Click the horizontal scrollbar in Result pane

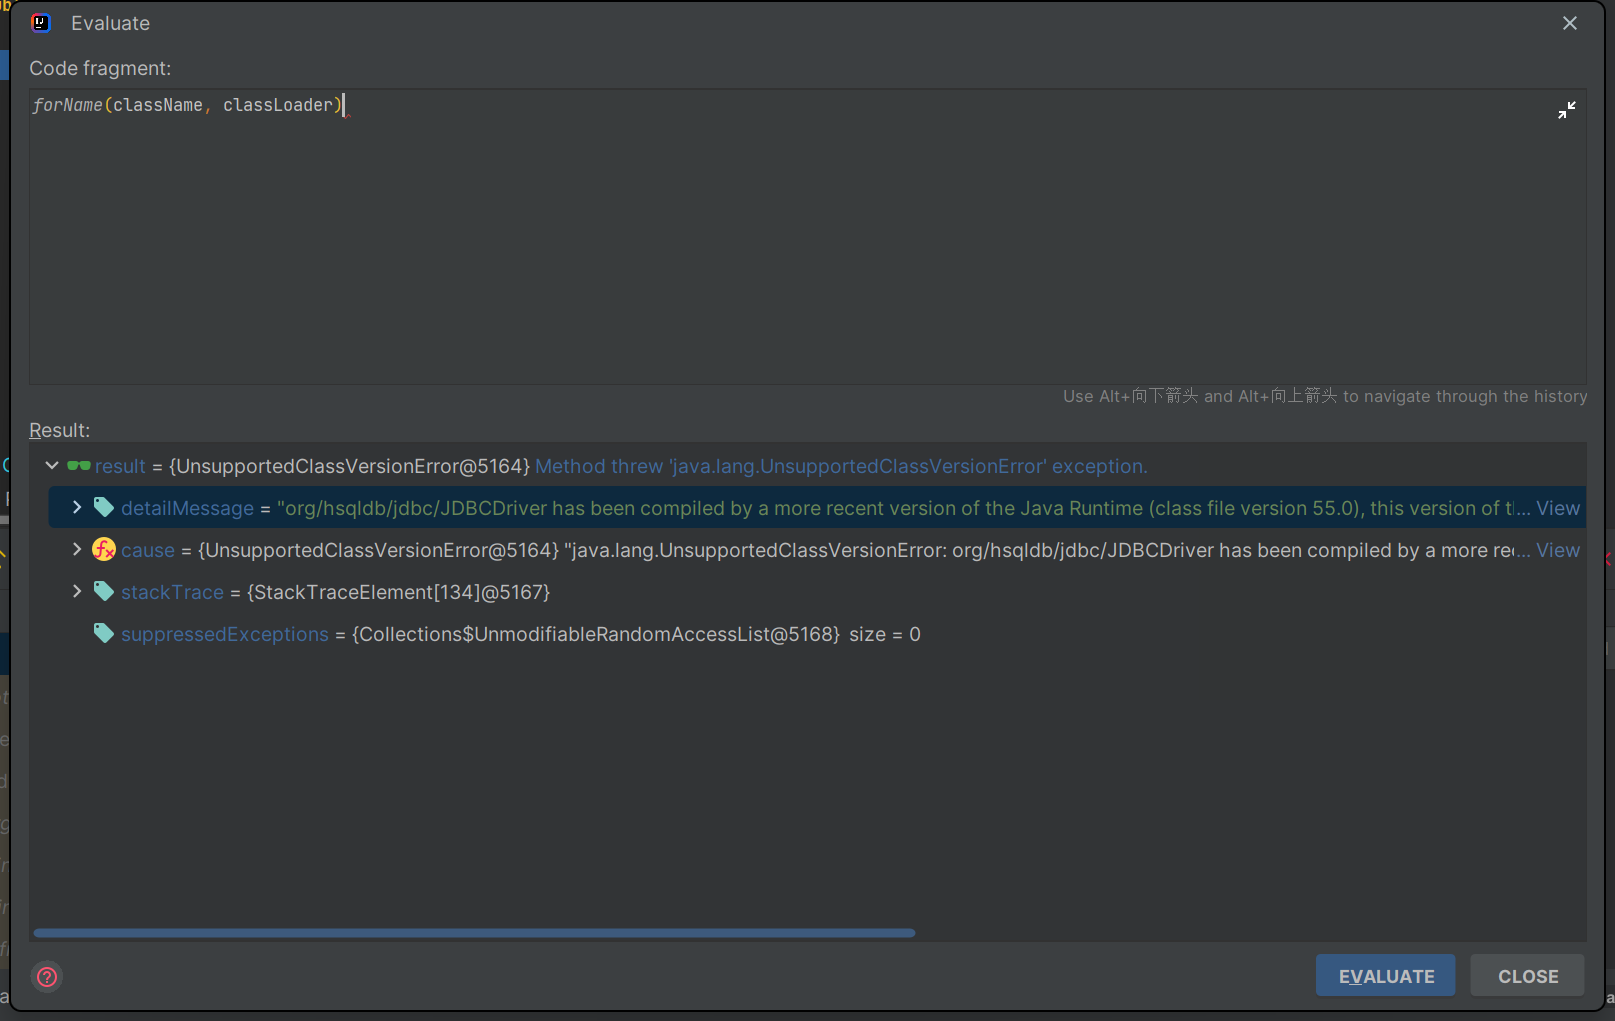coord(474,933)
